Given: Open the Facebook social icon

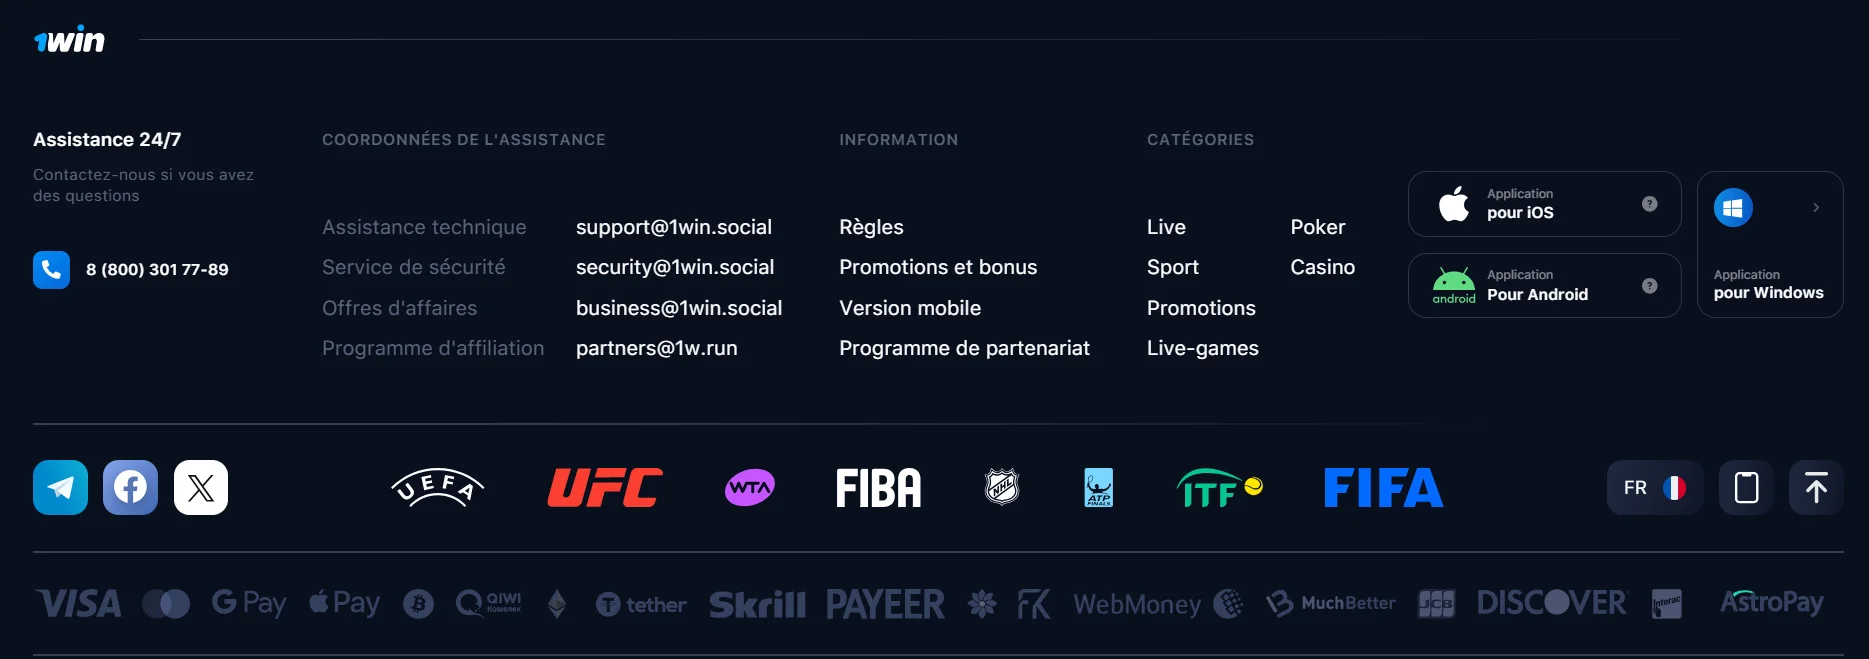Looking at the screenshot, I should click(130, 488).
